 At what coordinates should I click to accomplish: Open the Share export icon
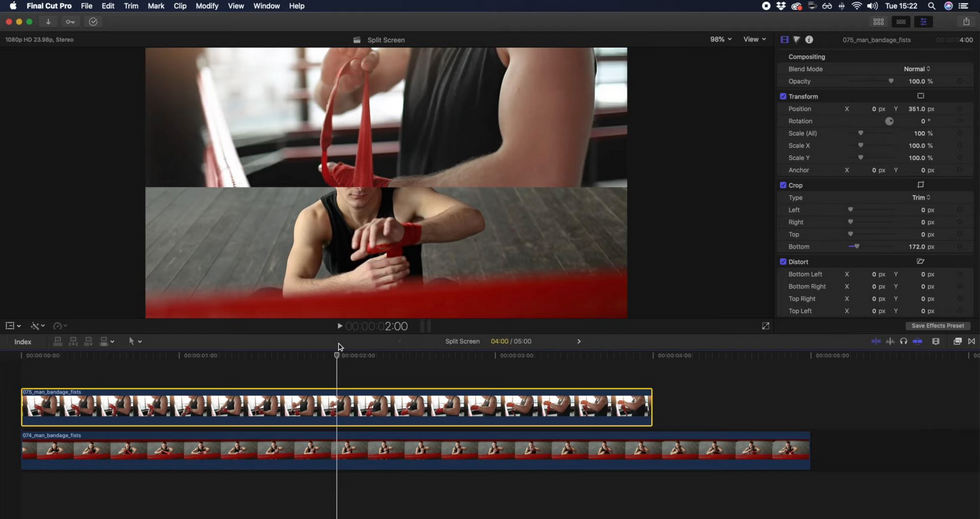pyautogui.click(x=965, y=21)
